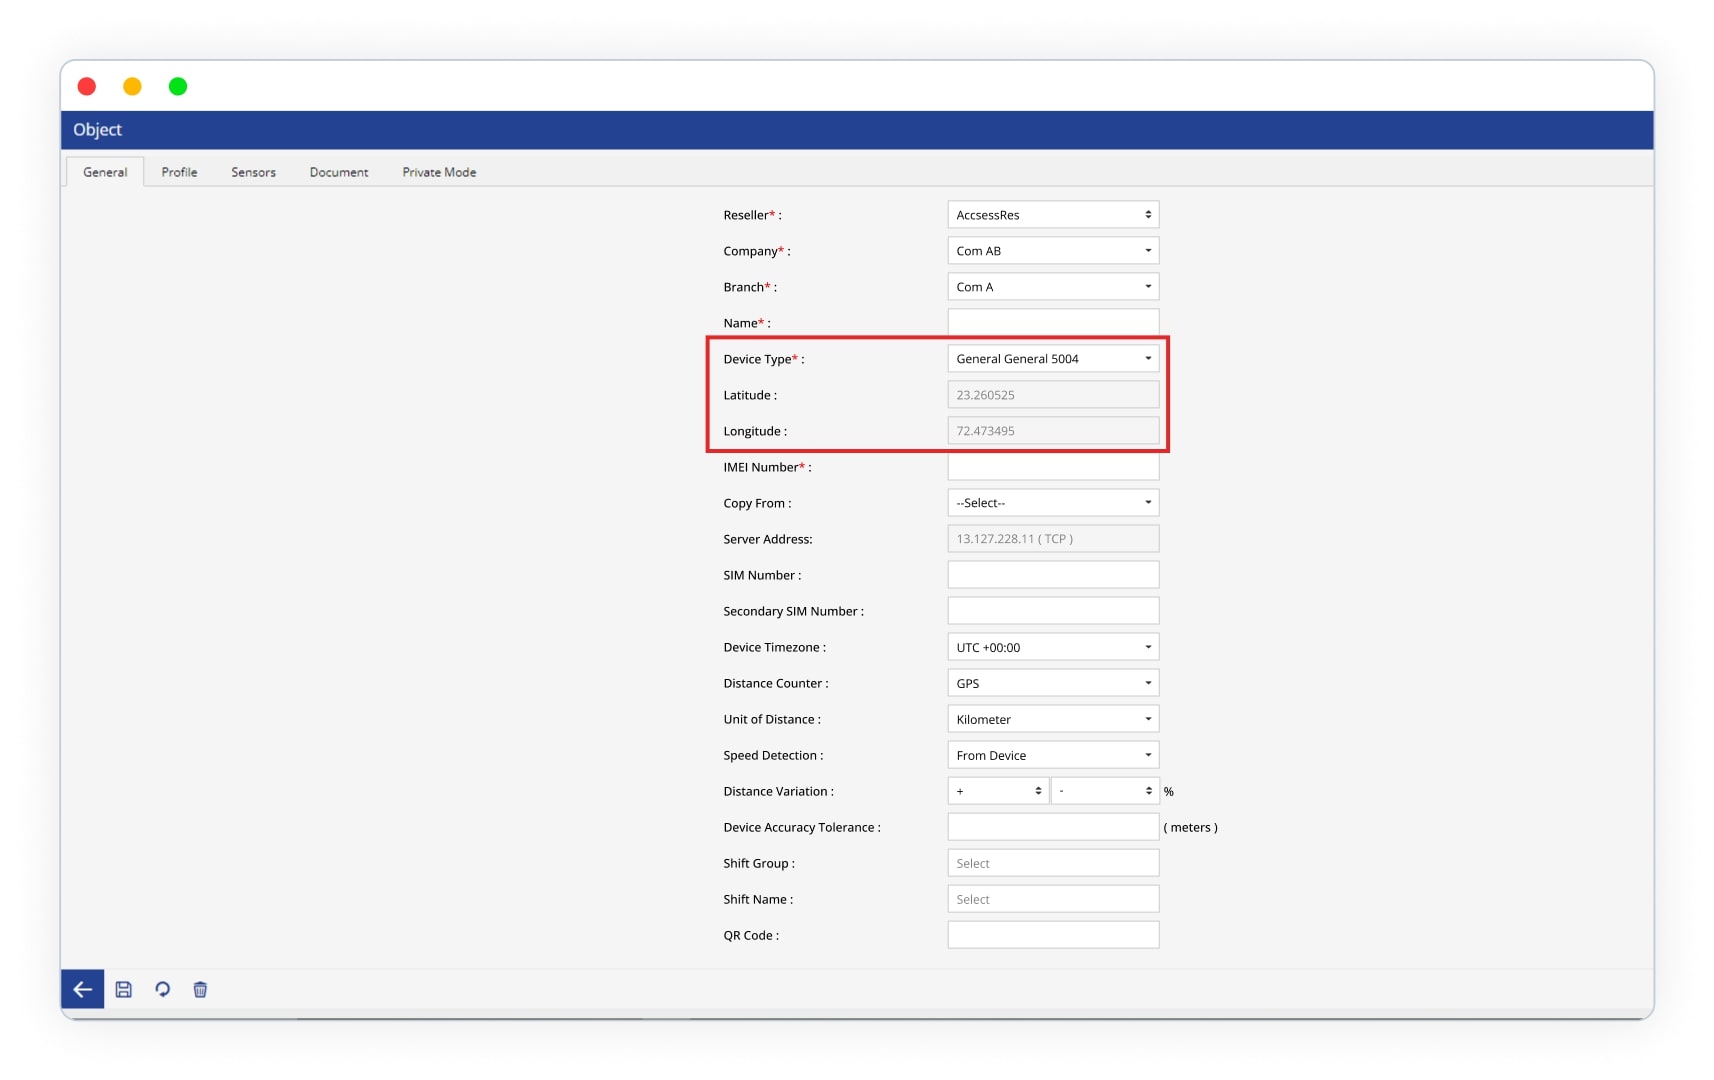This screenshot has height=1080, width=1714.
Task: Click the QR Code input field
Action: click(1052, 935)
